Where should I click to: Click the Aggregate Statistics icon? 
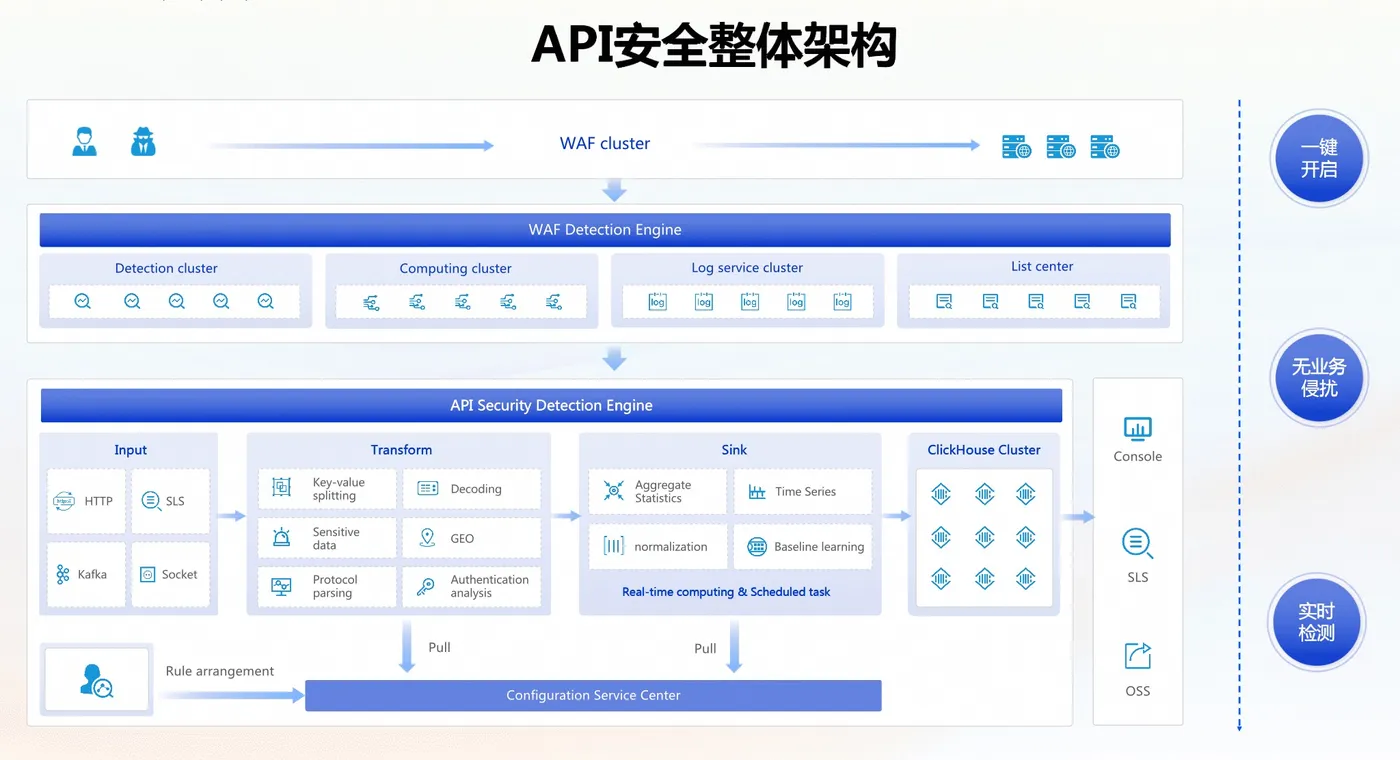[x=614, y=490]
